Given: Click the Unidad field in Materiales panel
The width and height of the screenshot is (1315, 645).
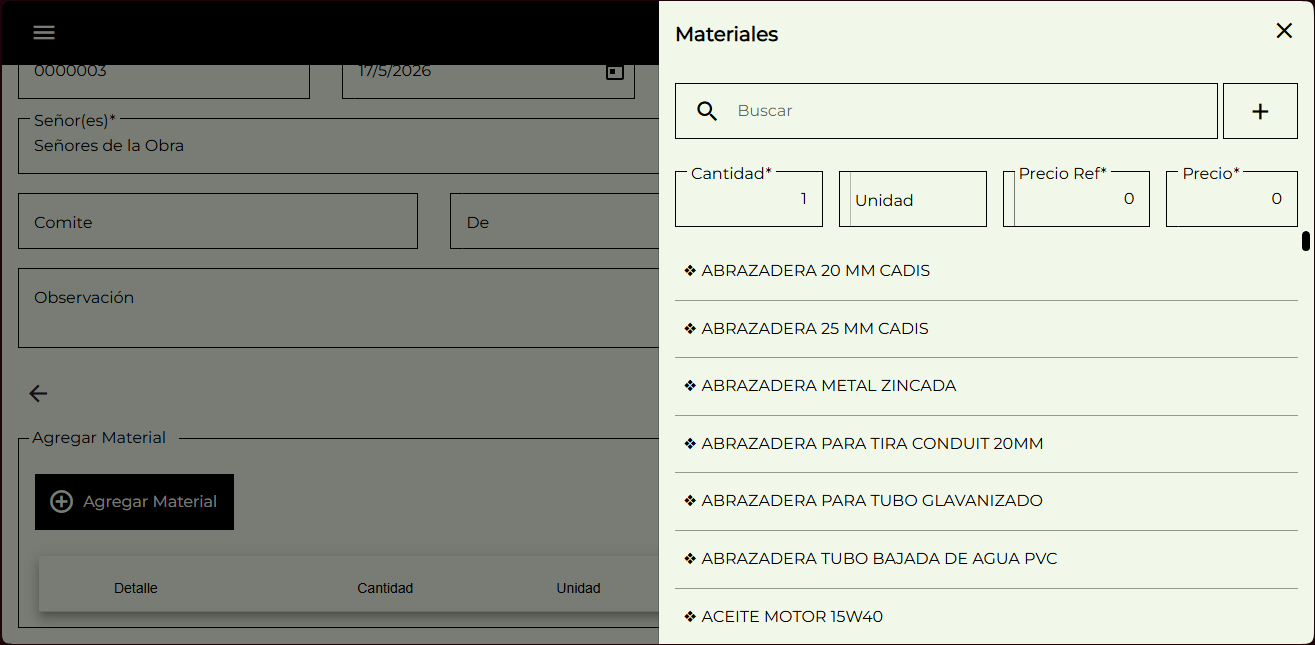Looking at the screenshot, I should pyautogui.click(x=913, y=199).
